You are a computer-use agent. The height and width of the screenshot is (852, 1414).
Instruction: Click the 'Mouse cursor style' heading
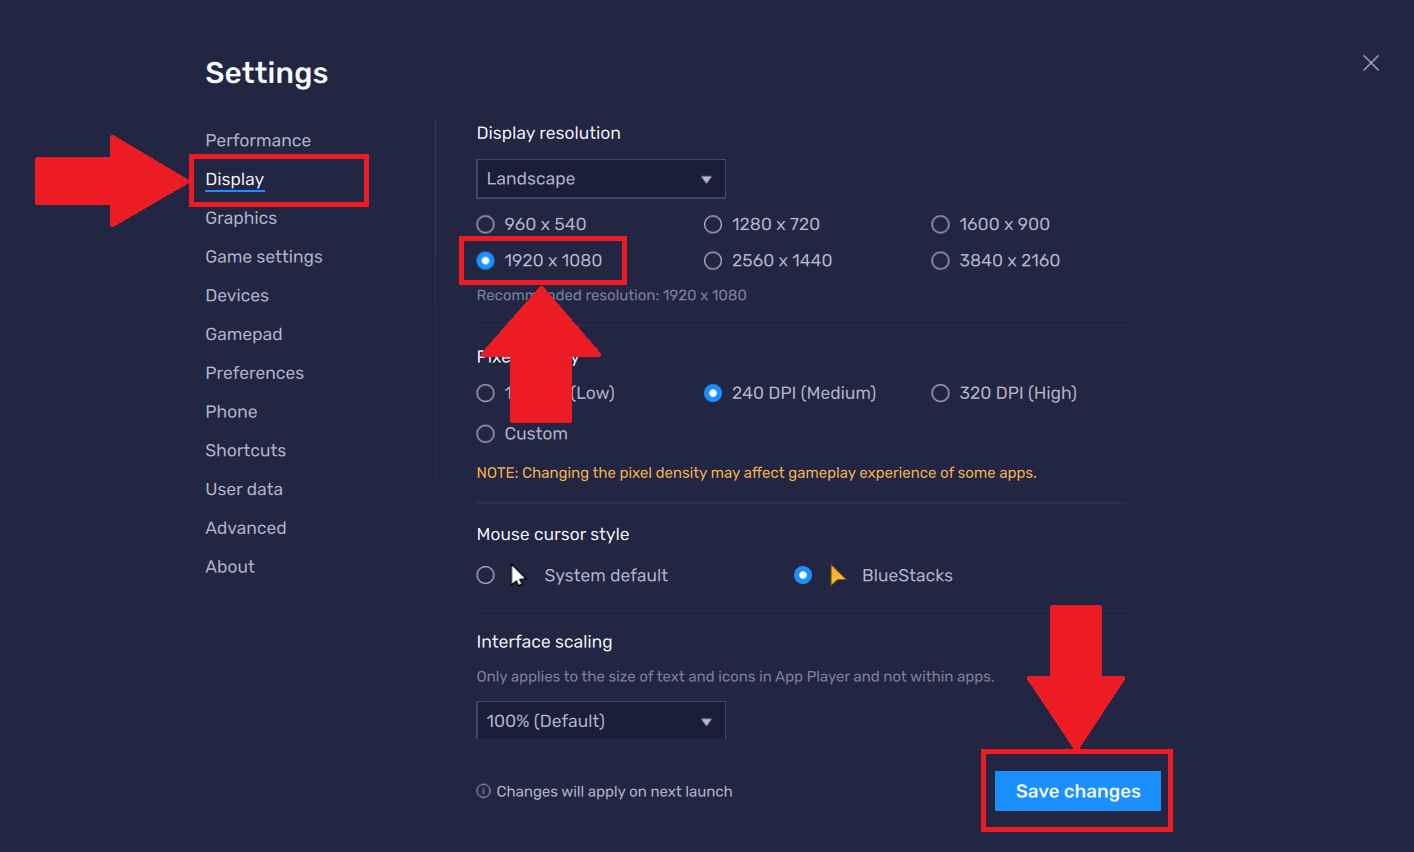(x=553, y=534)
